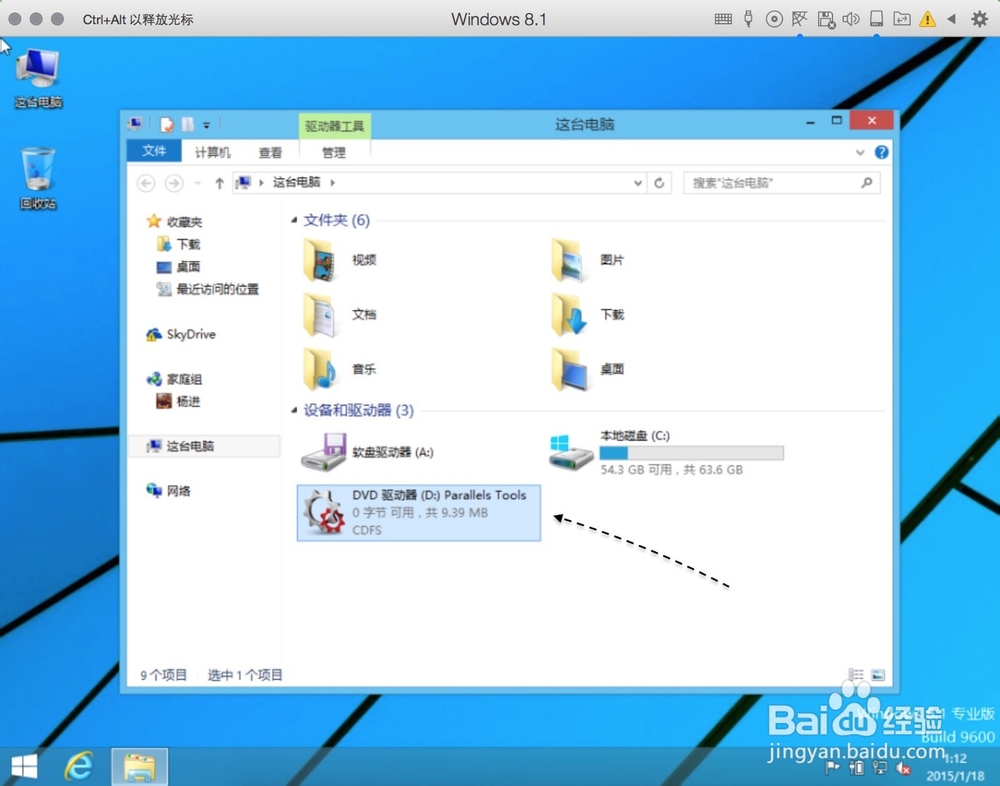The width and height of the screenshot is (1000, 786).
Task: Open the Desktop (桌面) folder in main pane
Action: point(588,369)
